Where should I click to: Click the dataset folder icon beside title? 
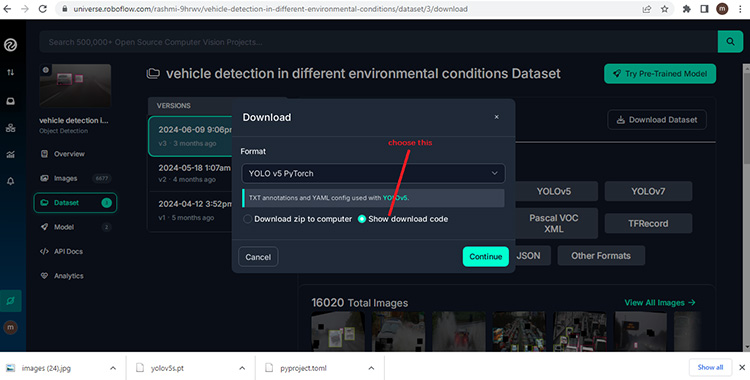pyautogui.click(x=153, y=74)
